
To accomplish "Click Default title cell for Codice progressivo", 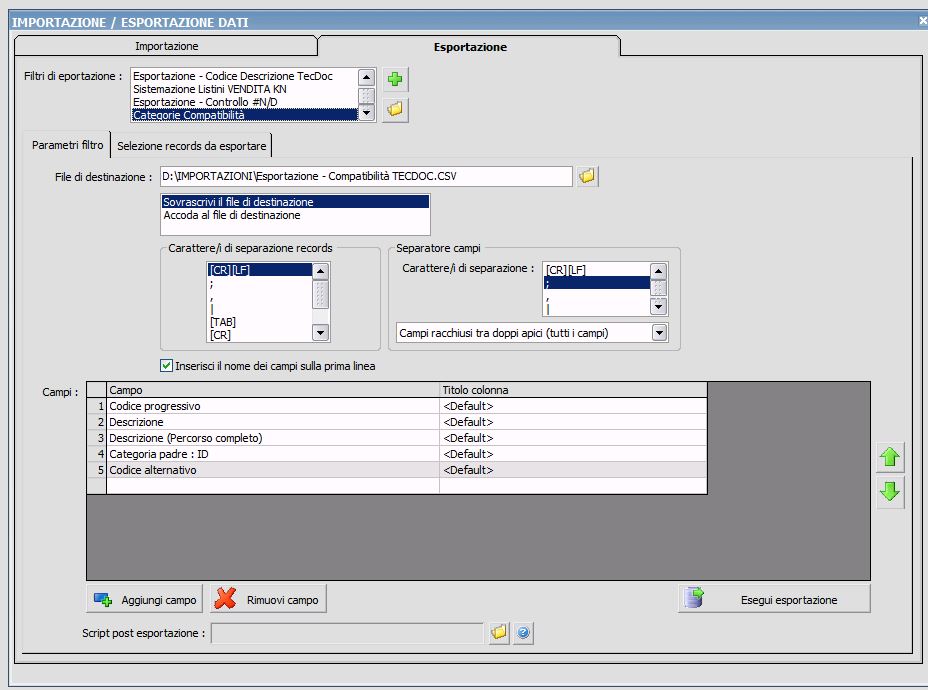I will (573, 406).
